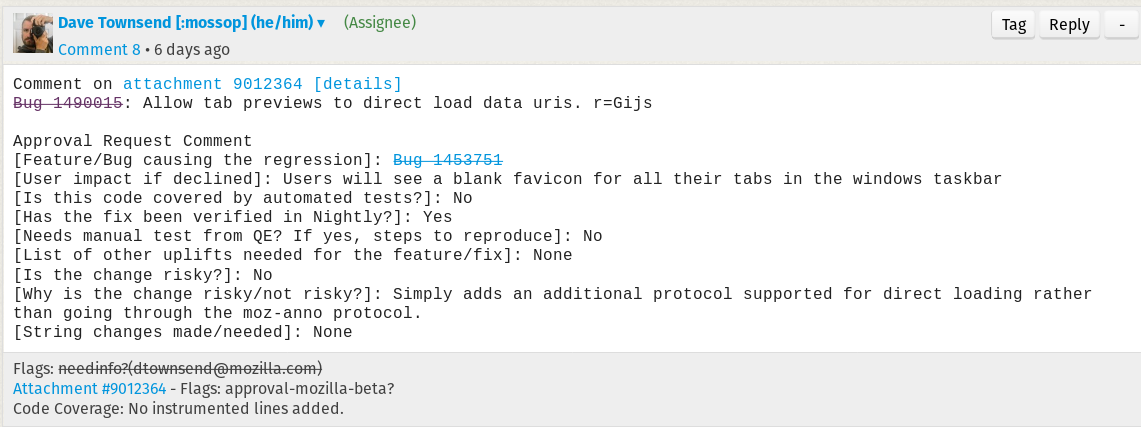Click the (Assignee) label

tap(380, 22)
